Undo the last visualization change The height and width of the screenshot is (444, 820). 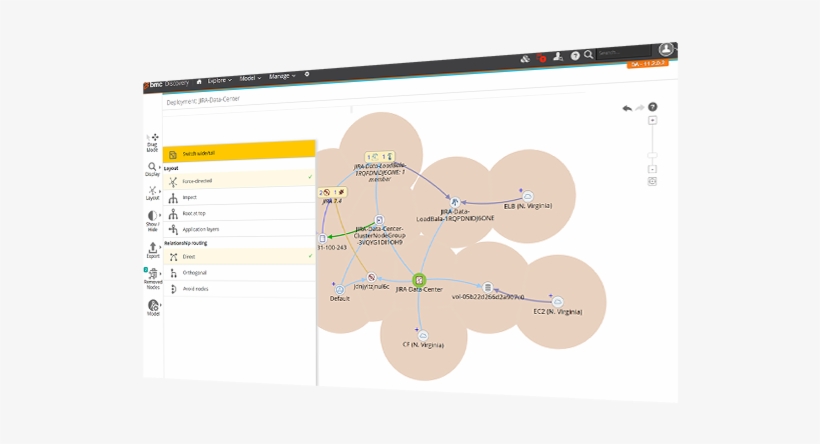point(627,108)
